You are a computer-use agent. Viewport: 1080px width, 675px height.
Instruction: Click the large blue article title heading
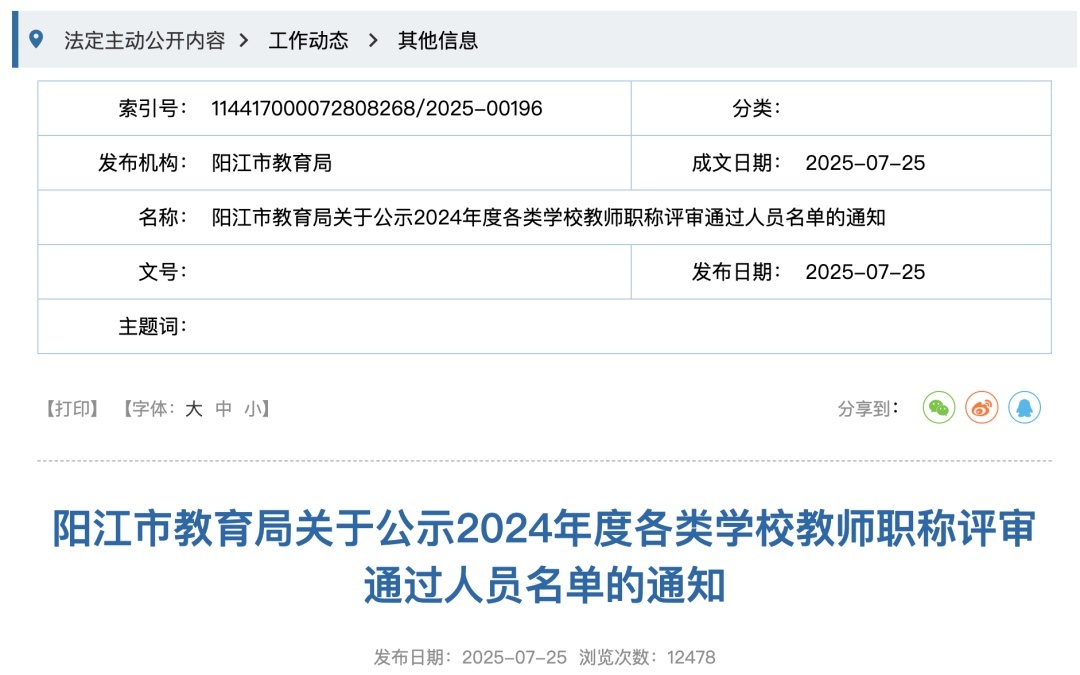coord(544,557)
